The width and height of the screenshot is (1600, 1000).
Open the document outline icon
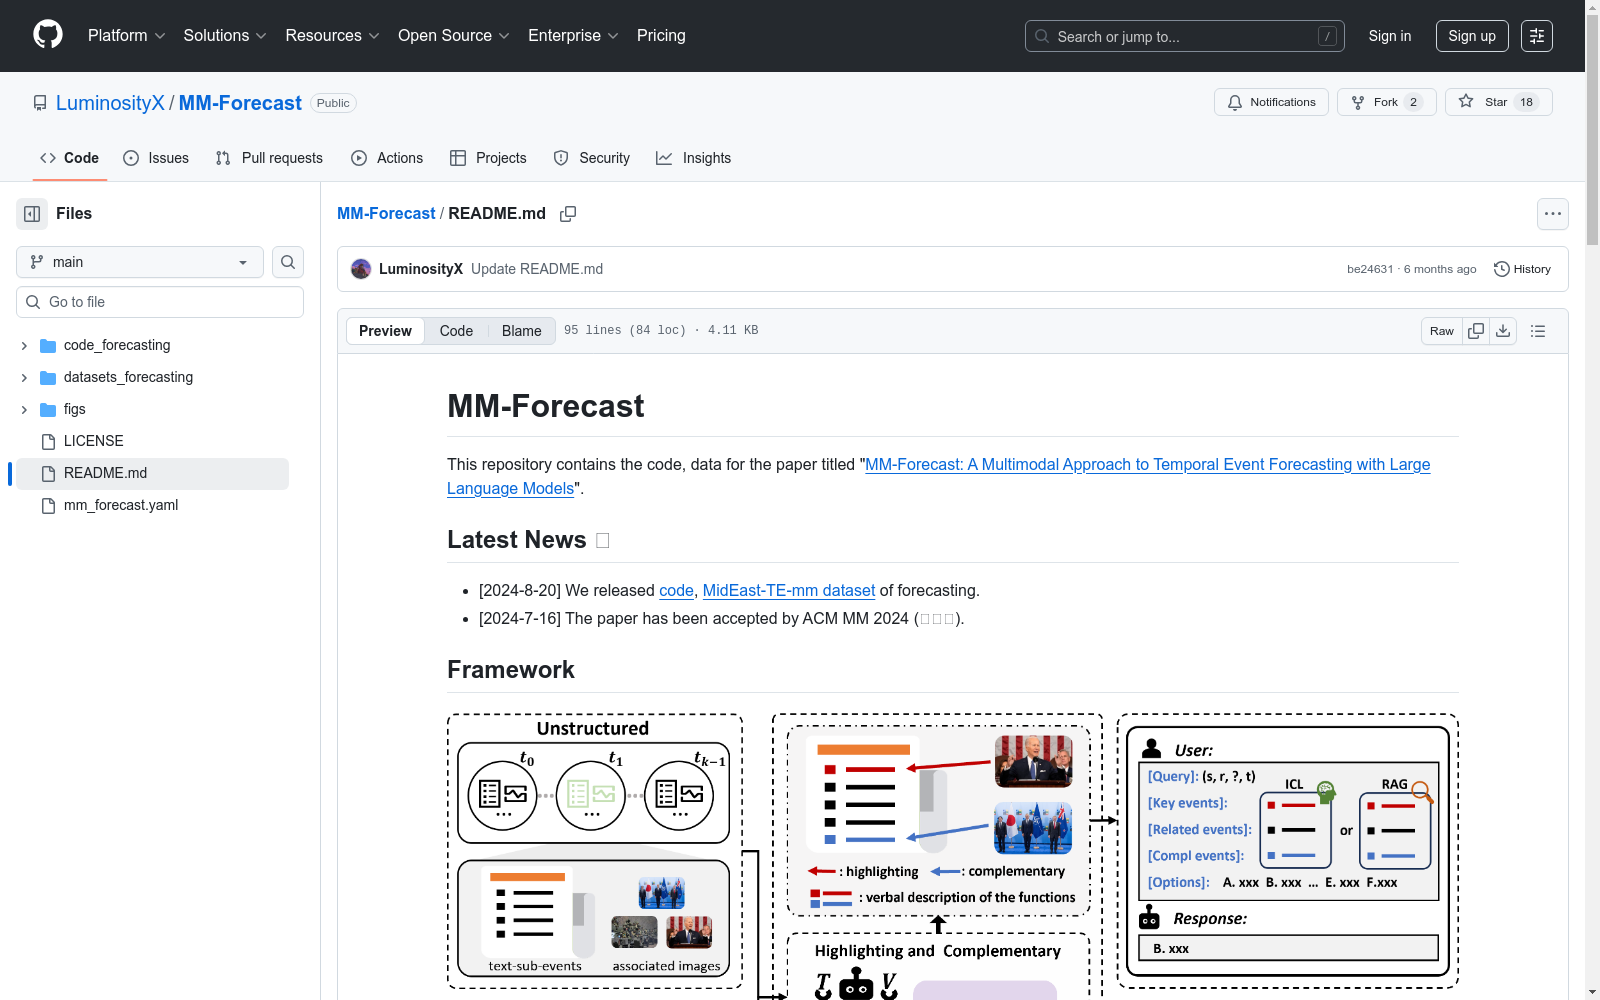coord(1538,331)
